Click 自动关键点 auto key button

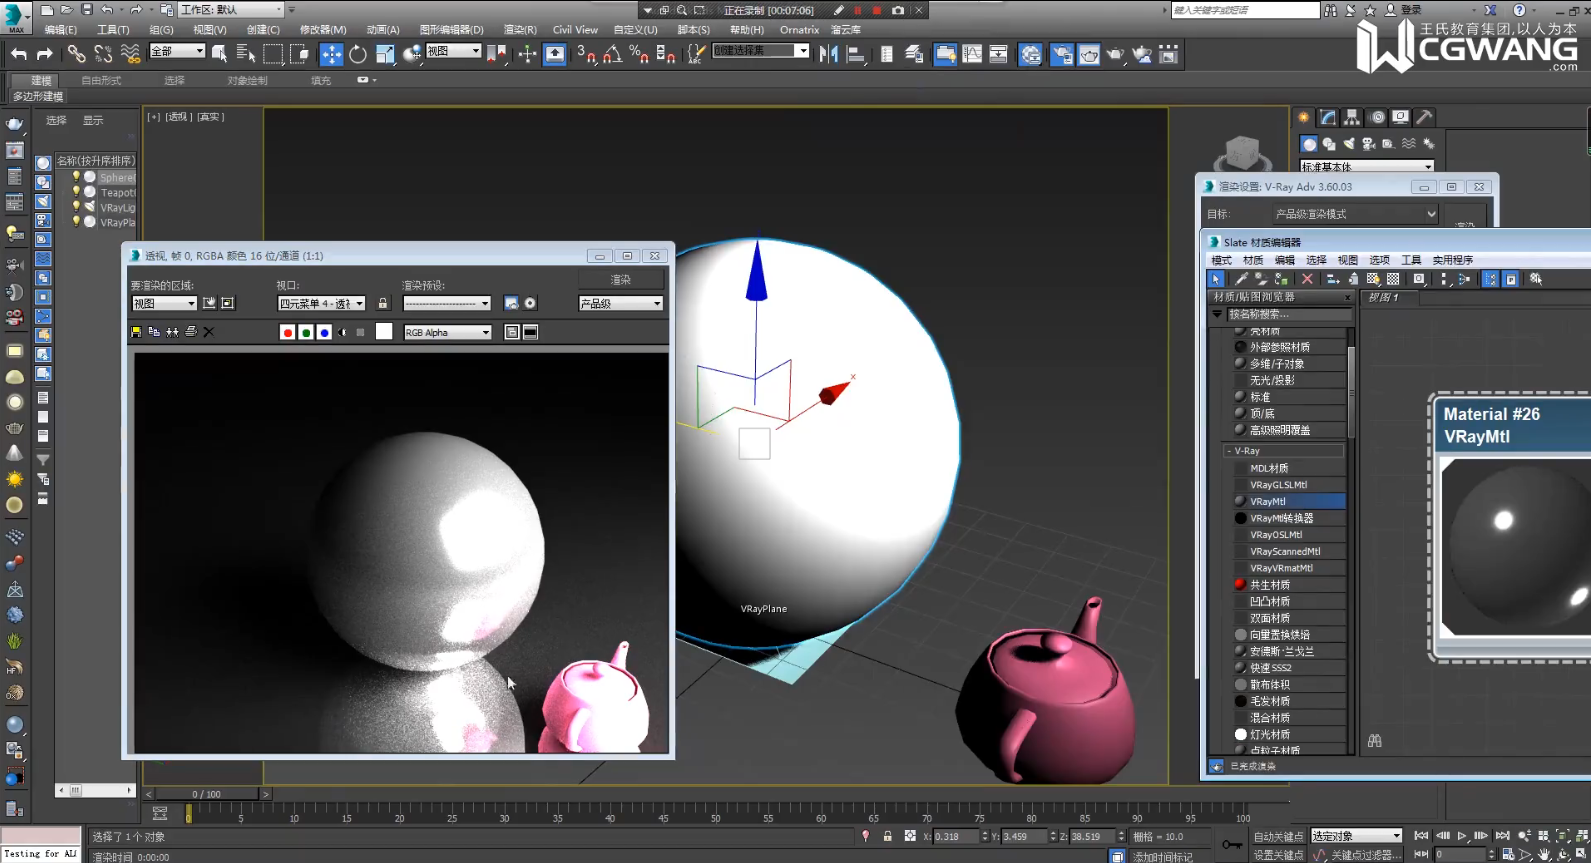point(1278,836)
